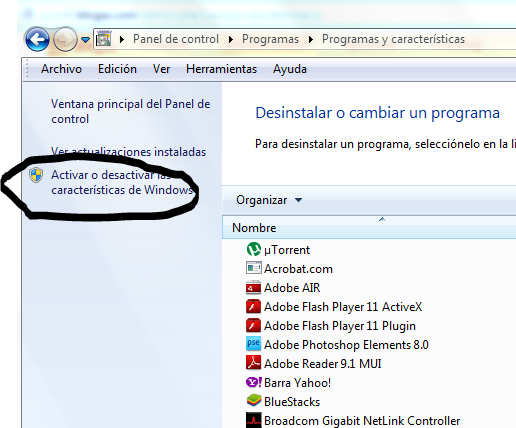
Task: Go back with the blue Back arrow
Action: point(37,39)
